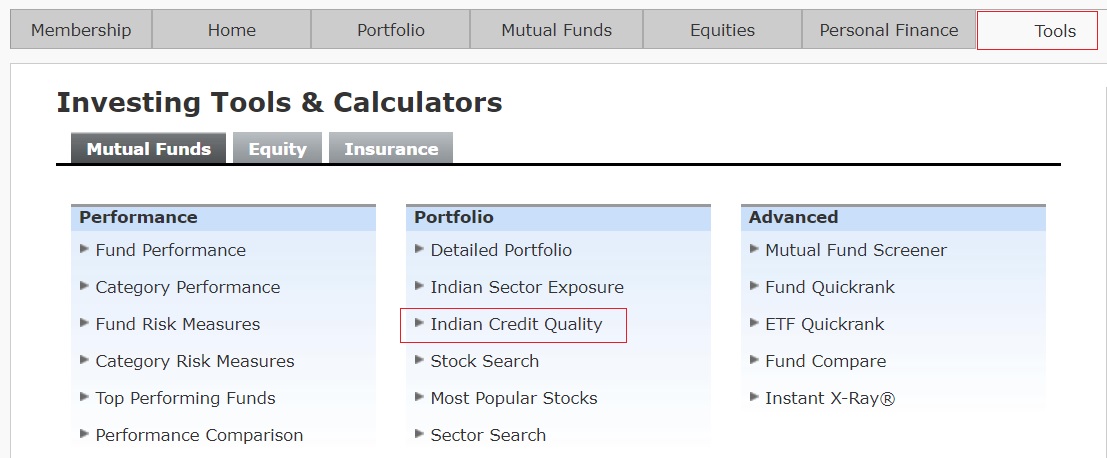Image resolution: width=1107 pixels, height=458 pixels.
Task: Visit the Most Popular Stocks link
Action: [x=514, y=398]
